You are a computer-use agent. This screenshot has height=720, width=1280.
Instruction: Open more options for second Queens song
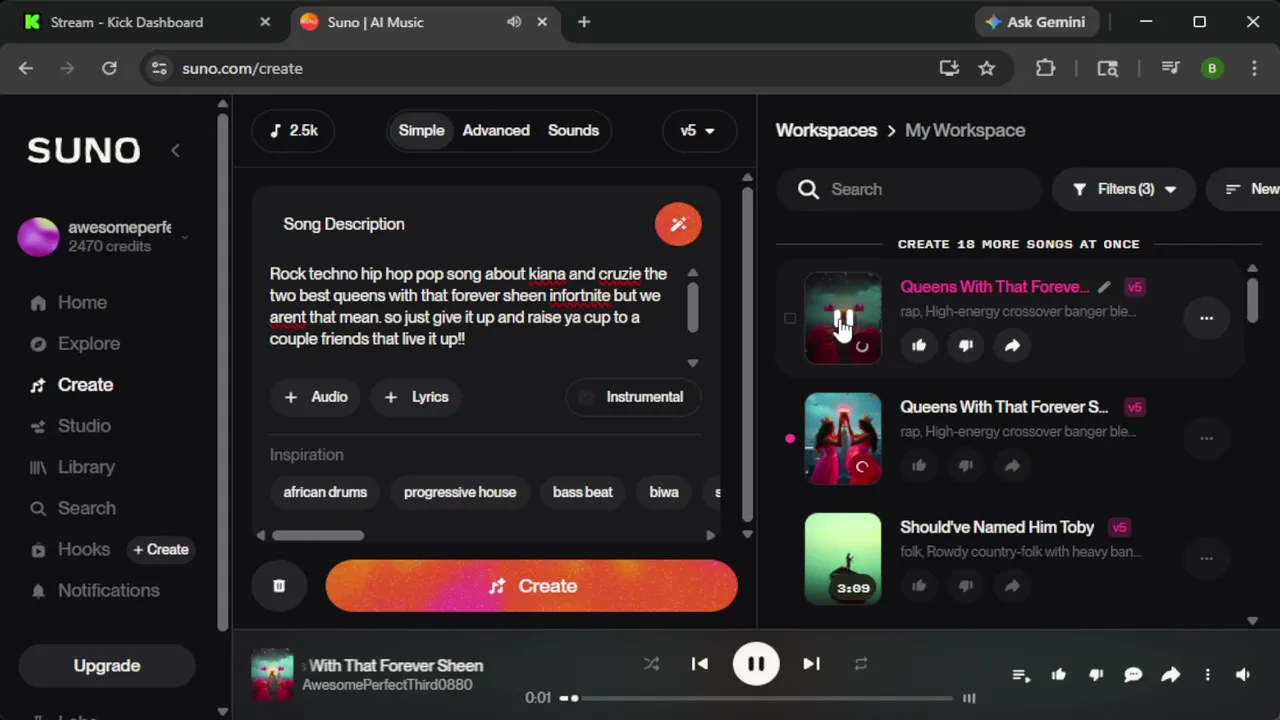pos(1206,438)
